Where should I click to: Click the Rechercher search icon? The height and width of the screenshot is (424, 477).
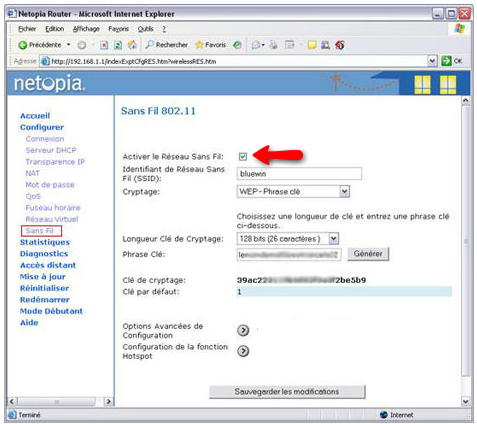tap(150, 45)
